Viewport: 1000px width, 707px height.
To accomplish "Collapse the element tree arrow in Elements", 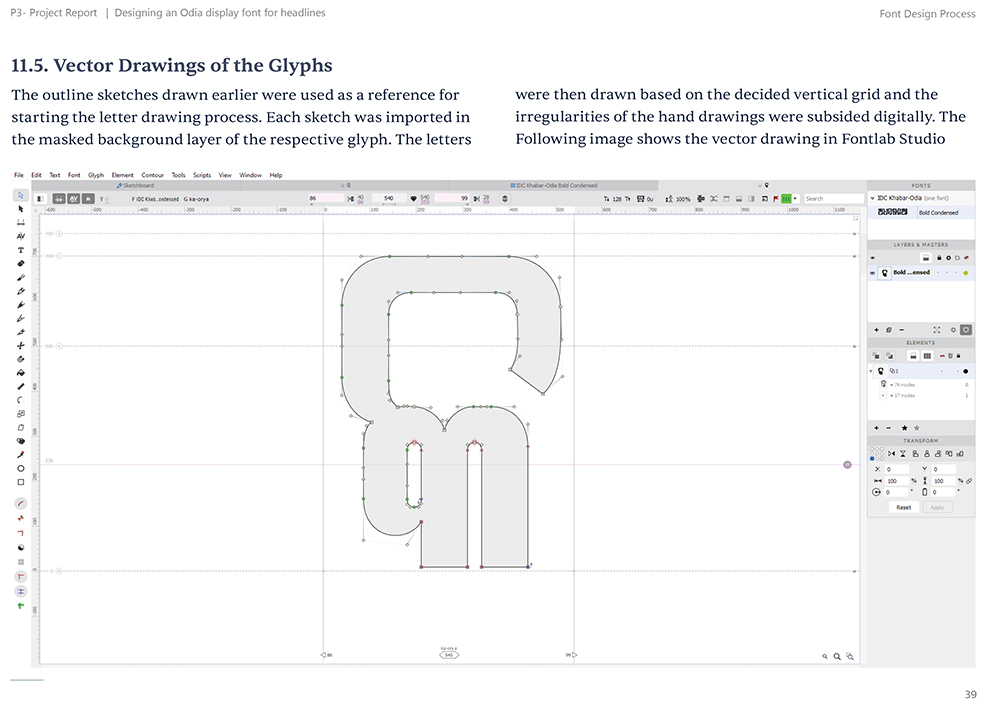I will (871, 371).
